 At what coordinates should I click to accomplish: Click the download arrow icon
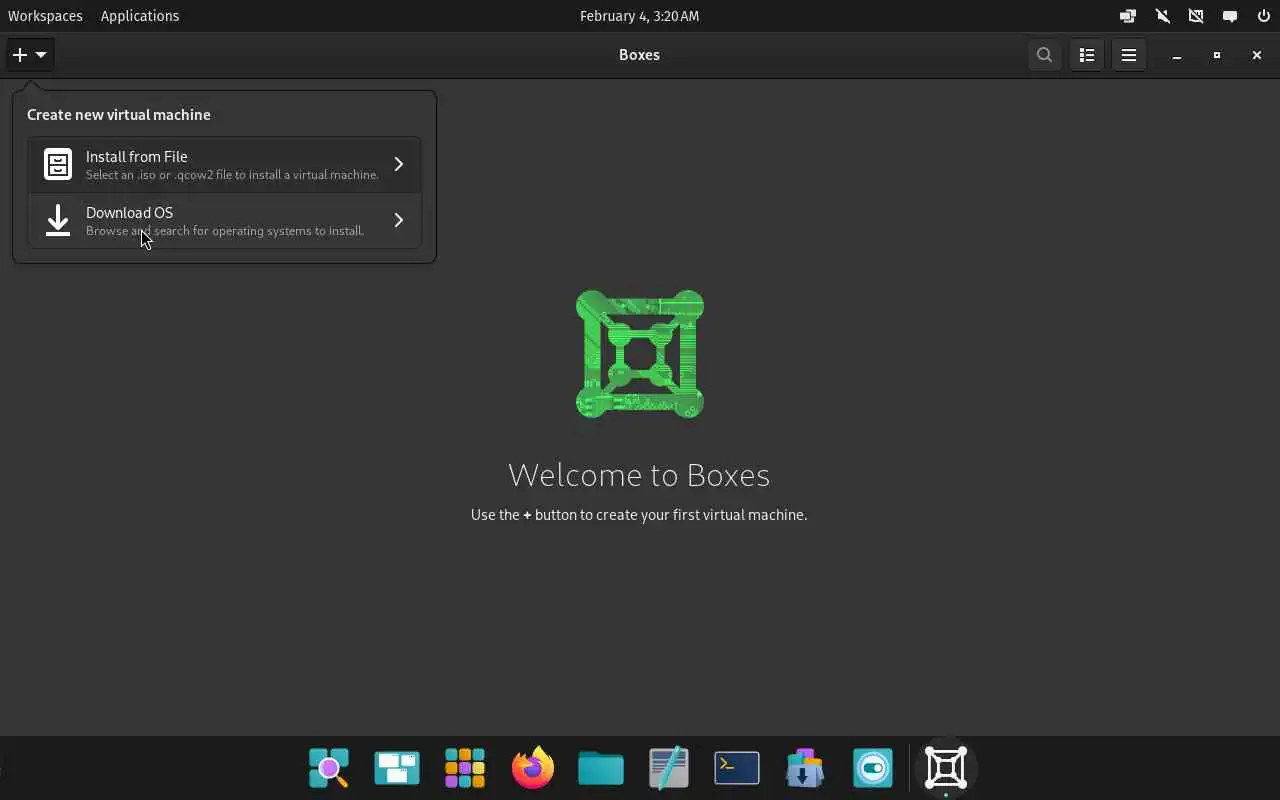(x=58, y=220)
